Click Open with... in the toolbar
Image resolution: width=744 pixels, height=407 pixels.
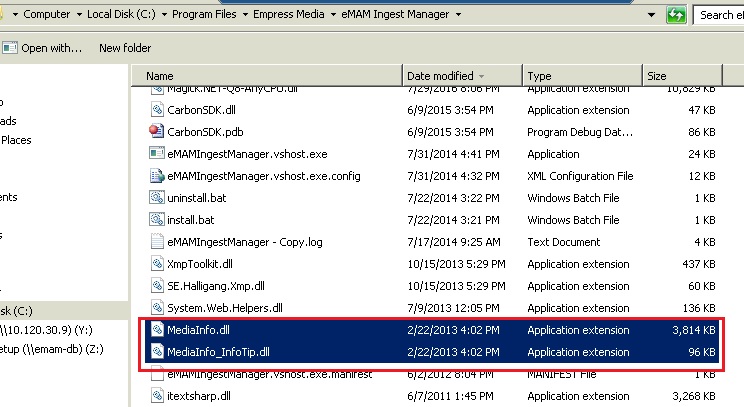coord(51,48)
